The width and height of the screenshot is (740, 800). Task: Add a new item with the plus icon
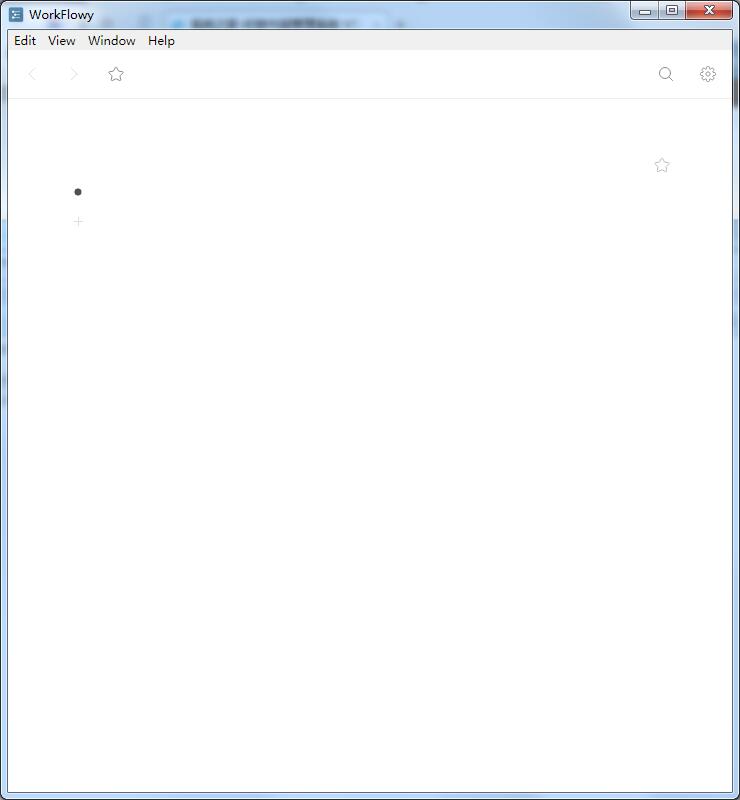pyautogui.click(x=78, y=222)
